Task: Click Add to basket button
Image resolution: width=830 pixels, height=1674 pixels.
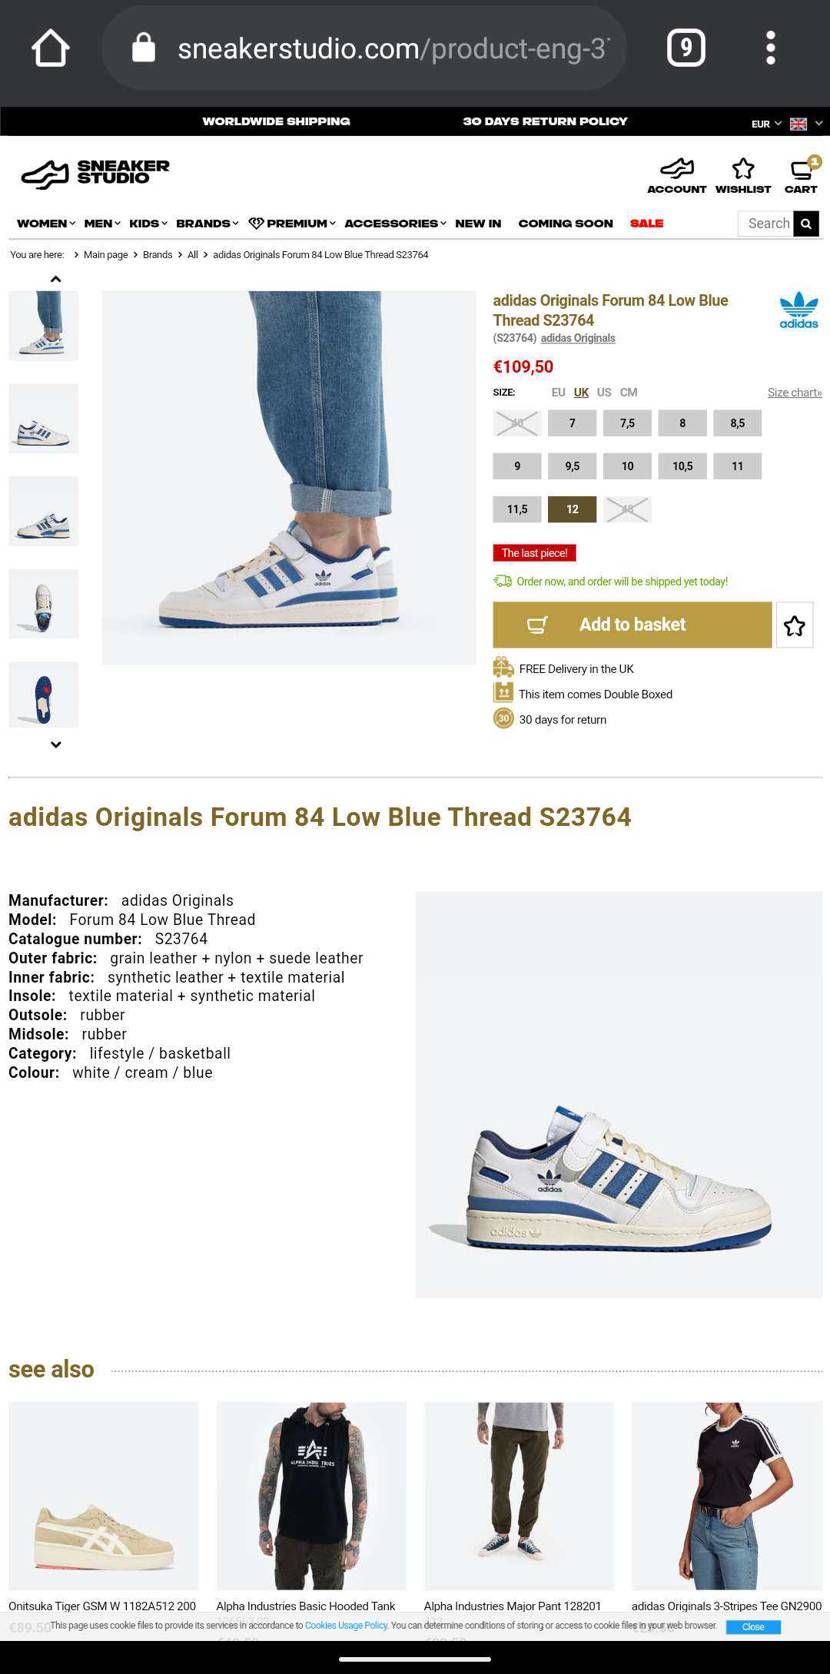Action: click(632, 625)
